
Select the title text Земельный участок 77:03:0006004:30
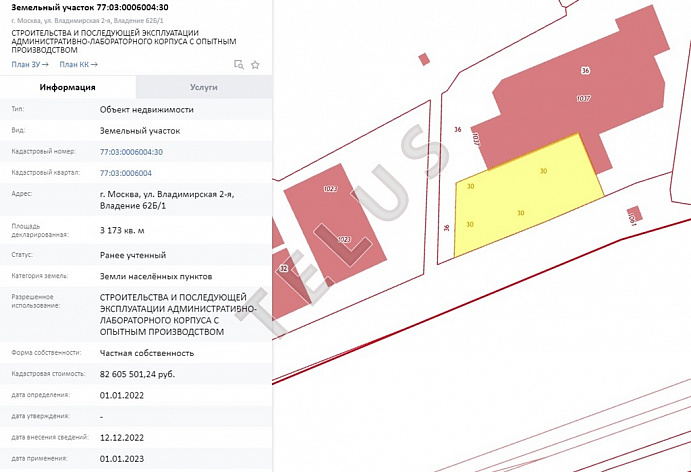point(89,7)
